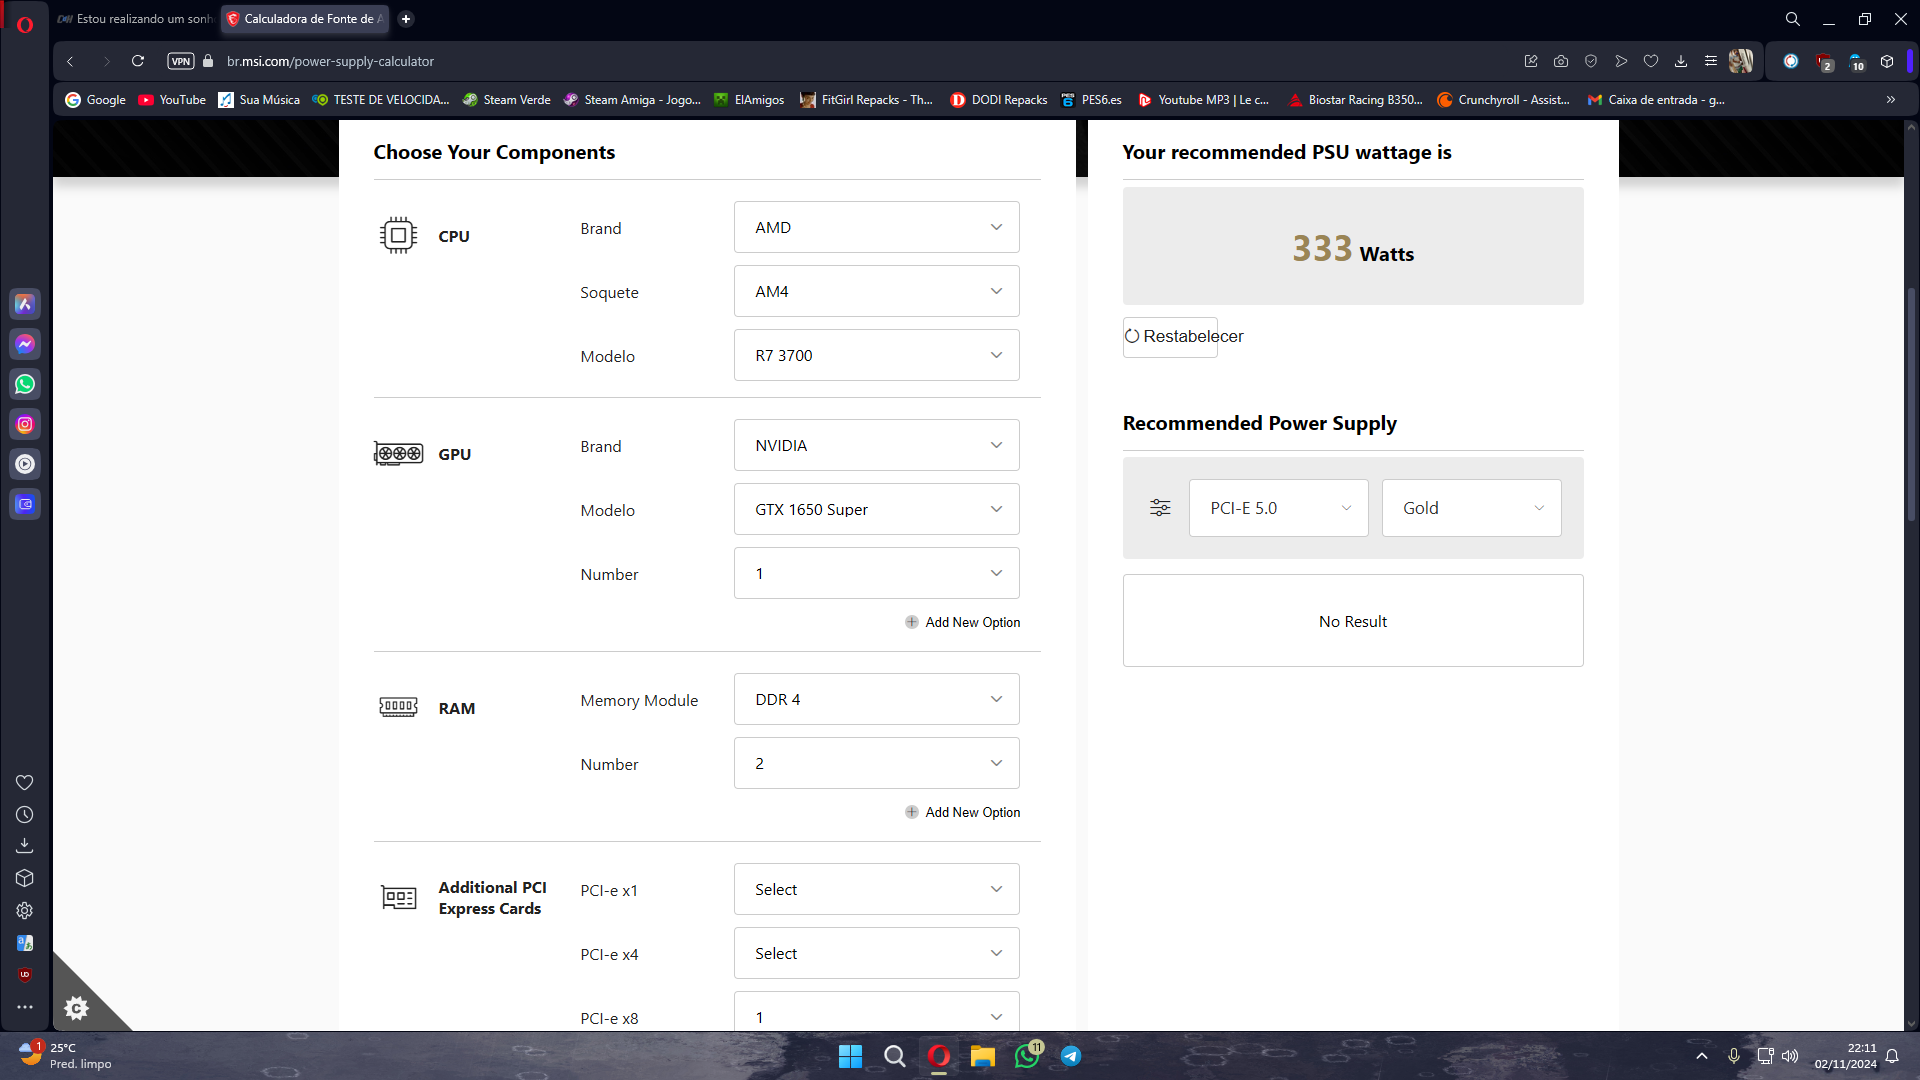Open the Gold efficiency dropdown
1920x1080 pixels.
click(x=1471, y=508)
